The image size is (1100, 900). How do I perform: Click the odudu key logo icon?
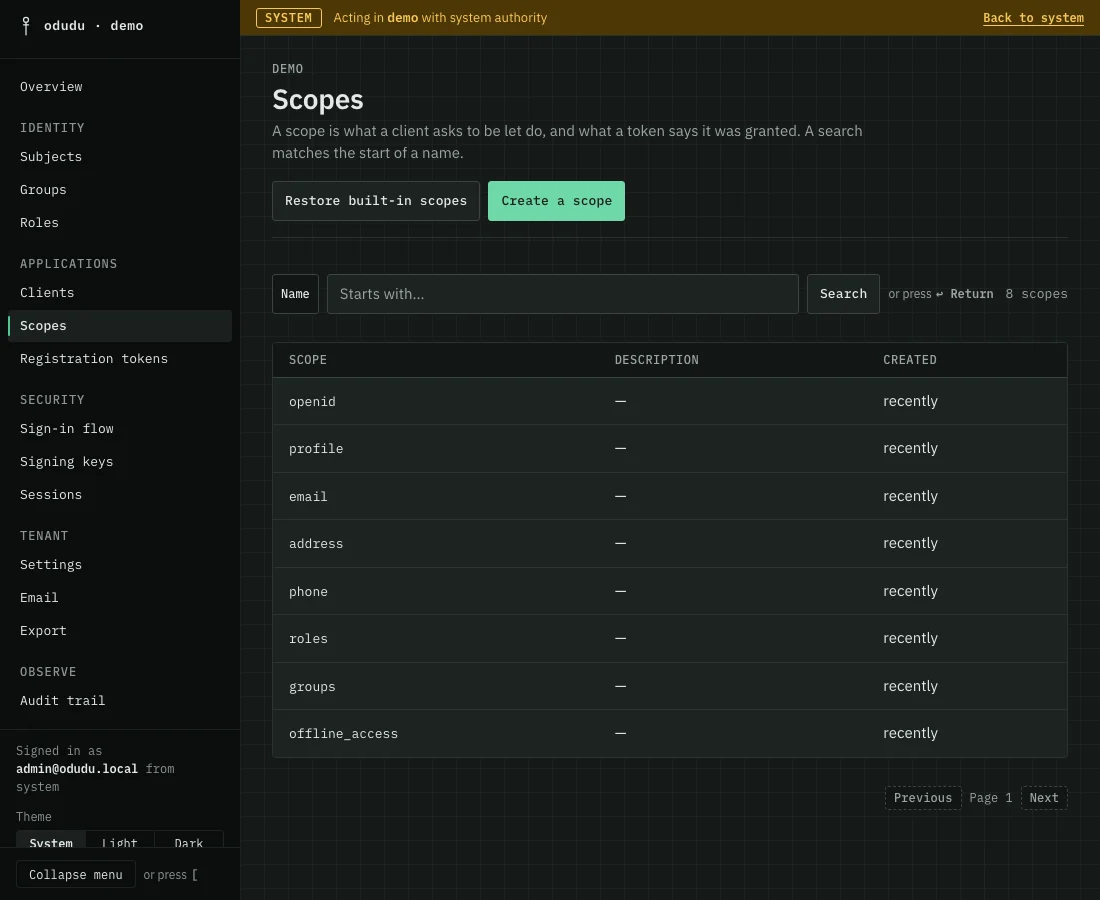click(x=26, y=26)
